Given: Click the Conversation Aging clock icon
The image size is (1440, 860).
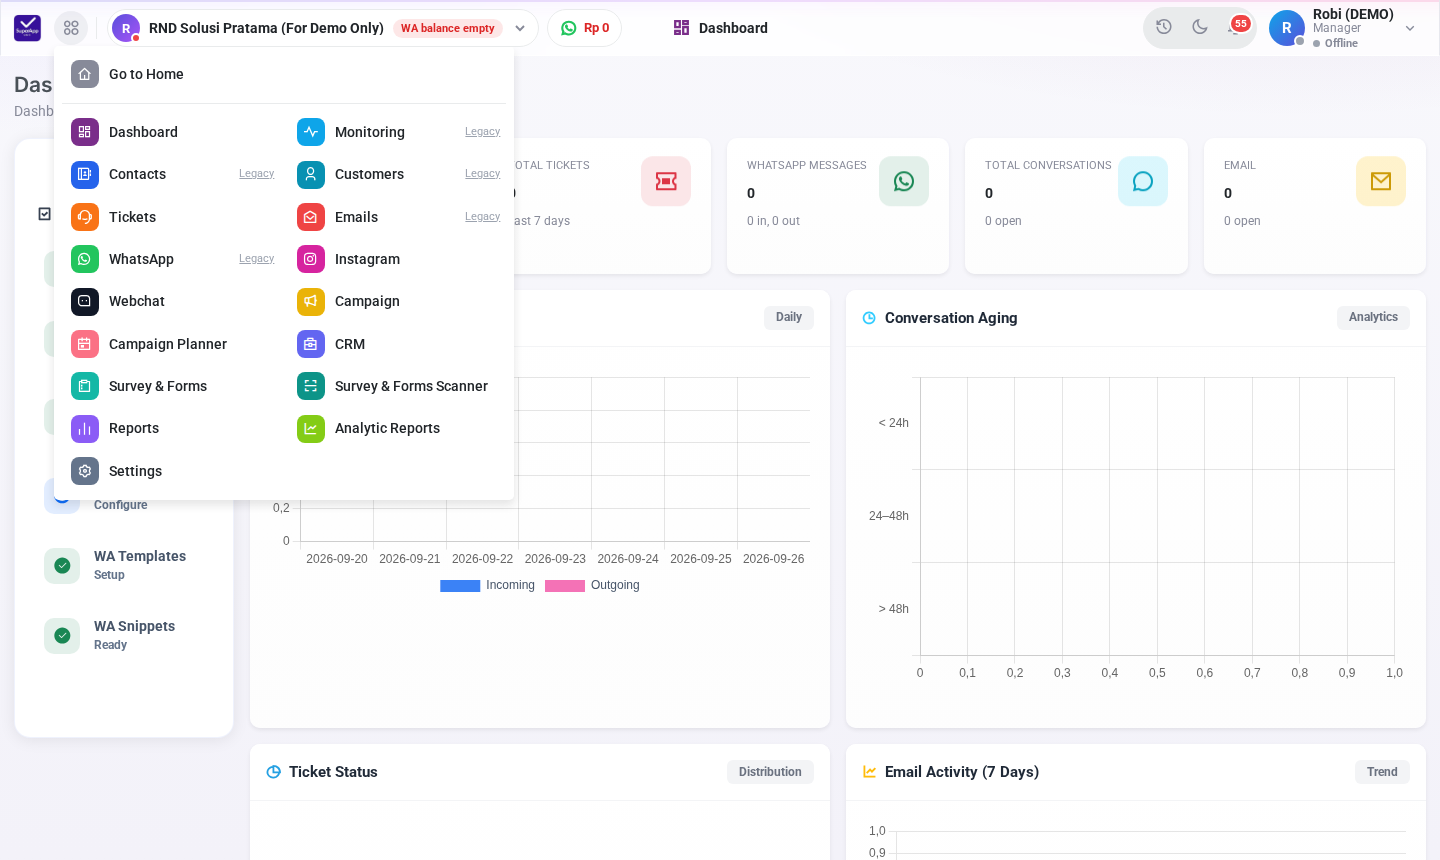Looking at the screenshot, I should [869, 318].
